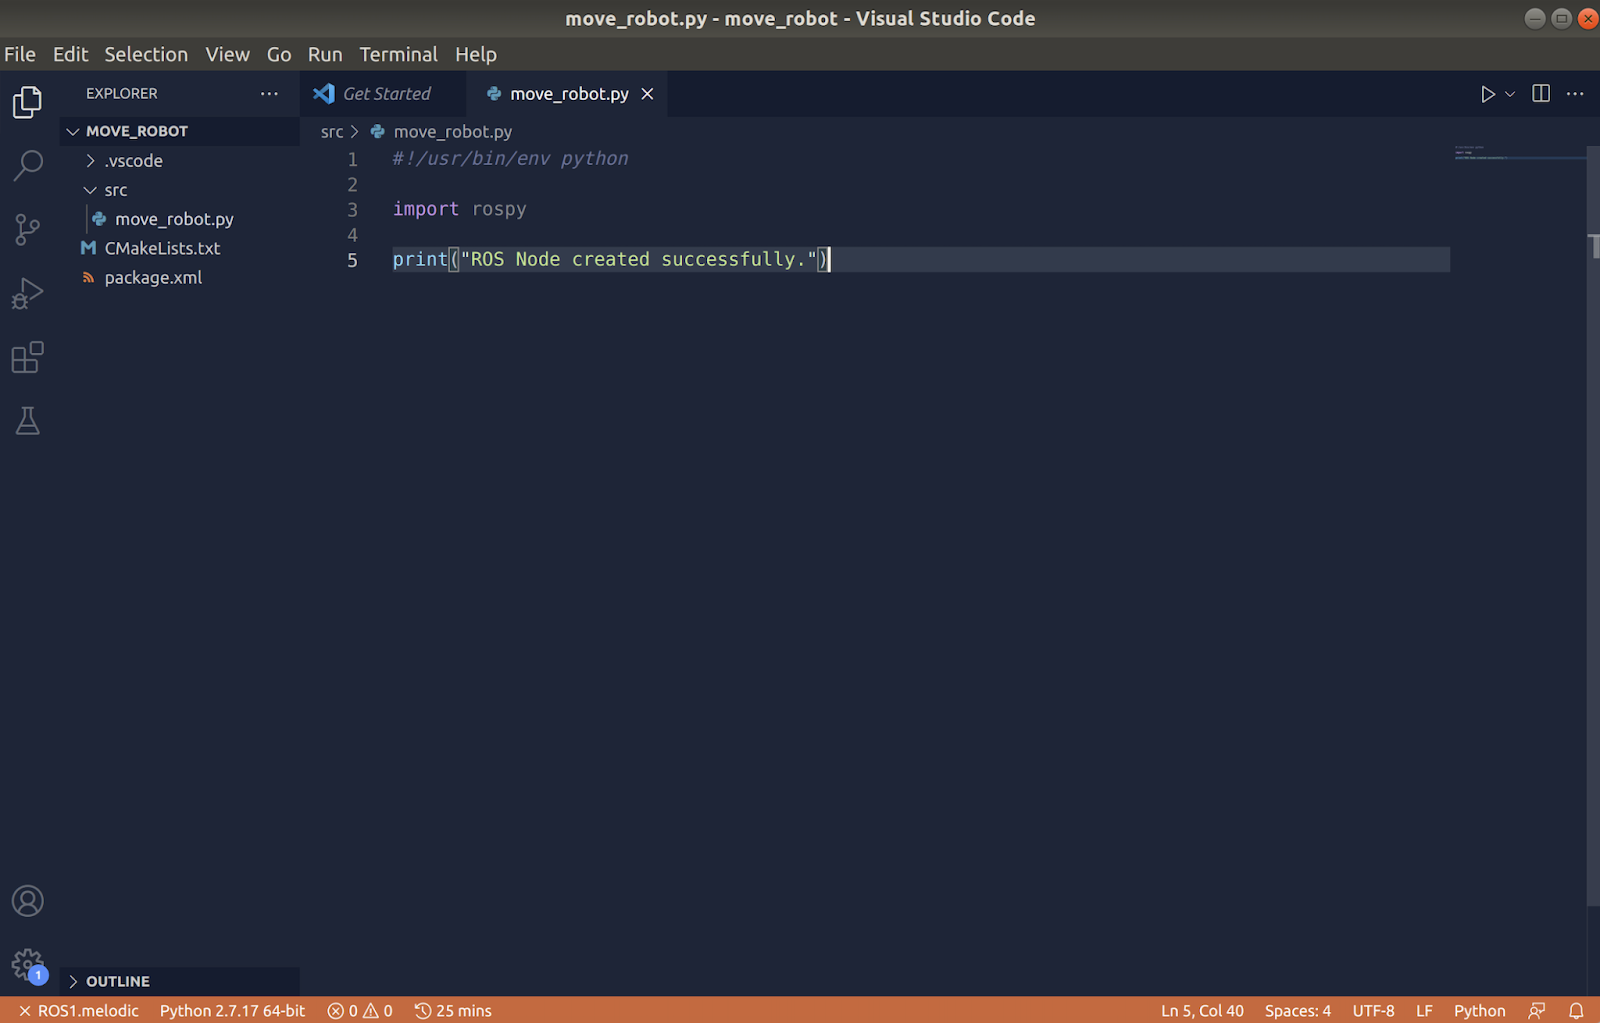
Task: Open the Extensions view
Action: click(x=28, y=357)
